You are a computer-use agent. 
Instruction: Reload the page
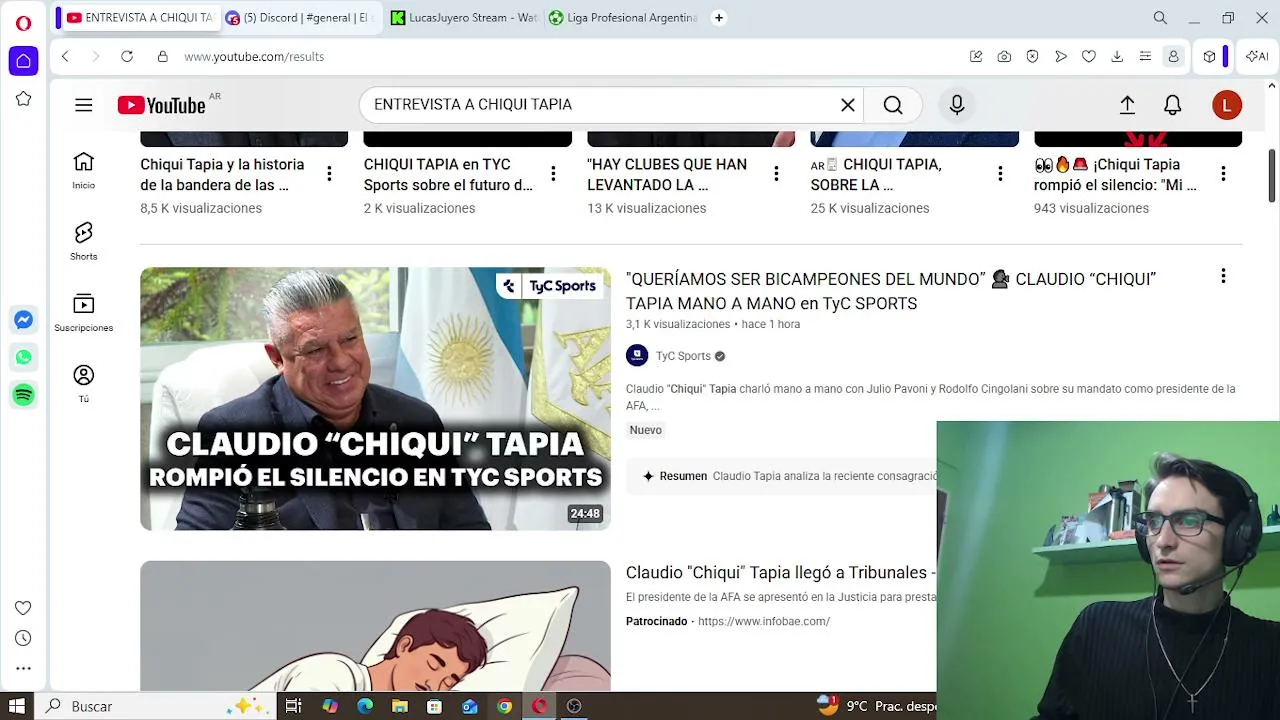pos(127,57)
